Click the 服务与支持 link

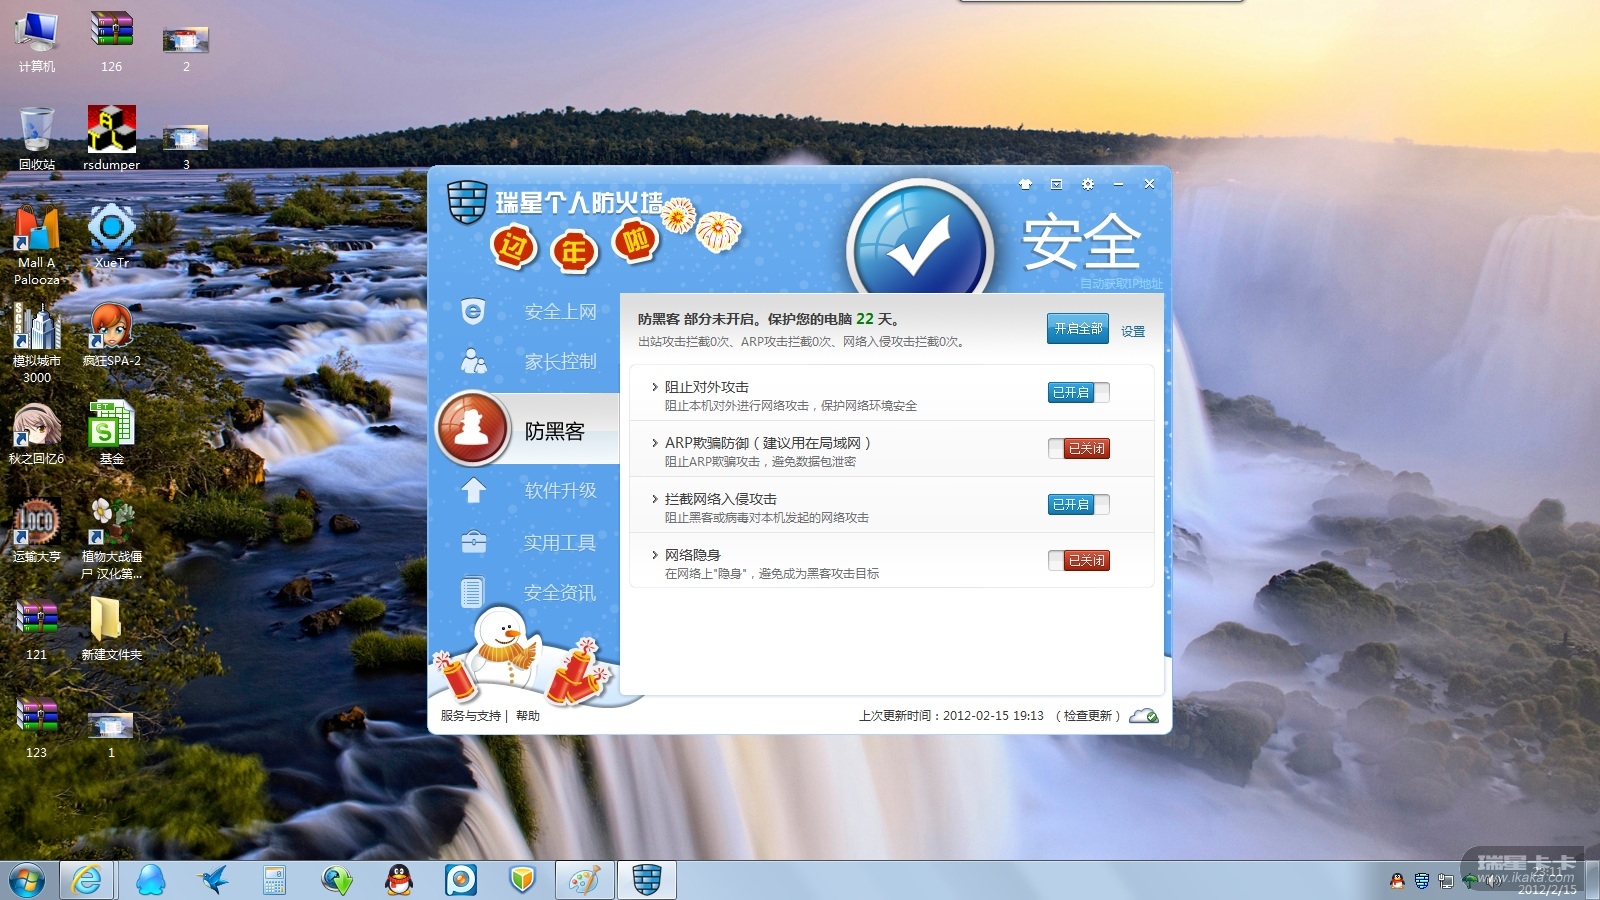470,716
